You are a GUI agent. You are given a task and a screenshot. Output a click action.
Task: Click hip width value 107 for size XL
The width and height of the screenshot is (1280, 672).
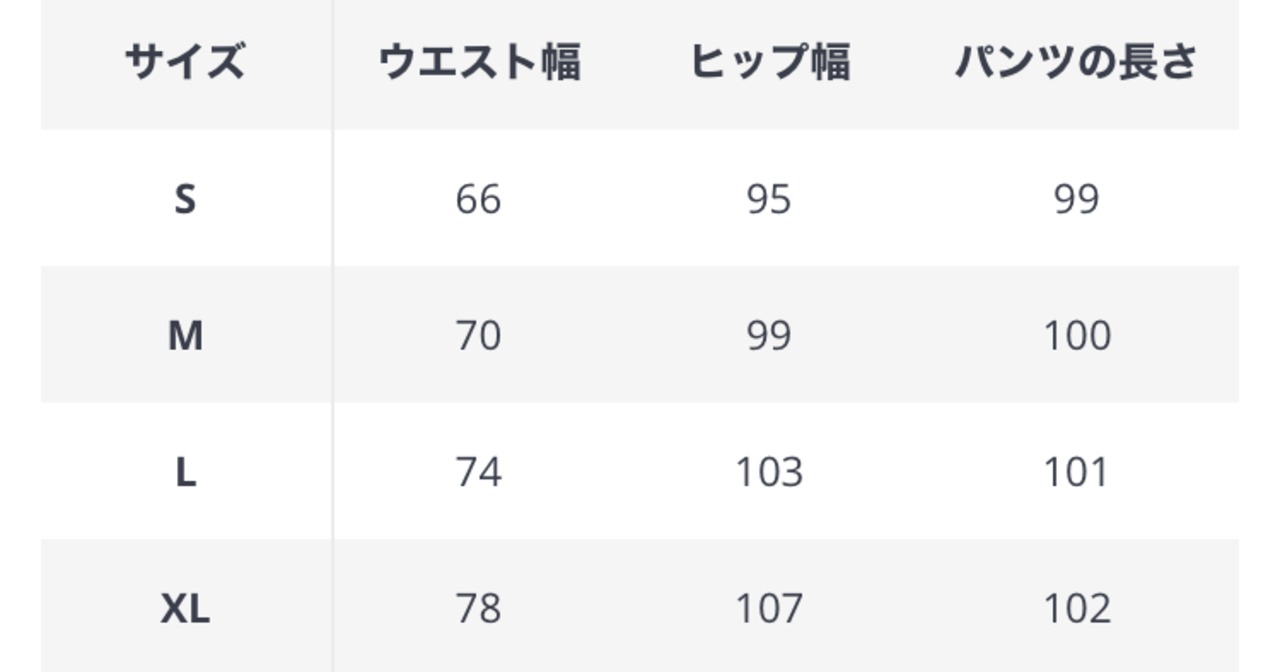[769, 608]
